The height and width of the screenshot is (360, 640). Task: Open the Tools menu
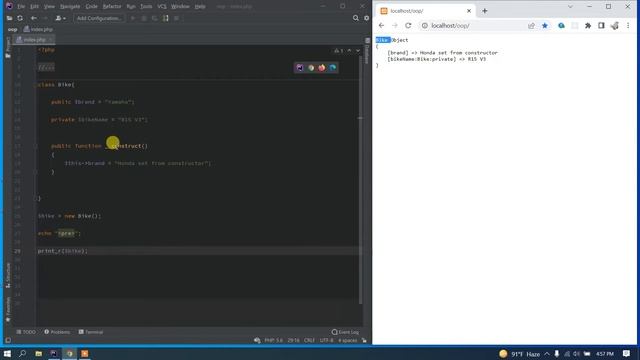146,7
